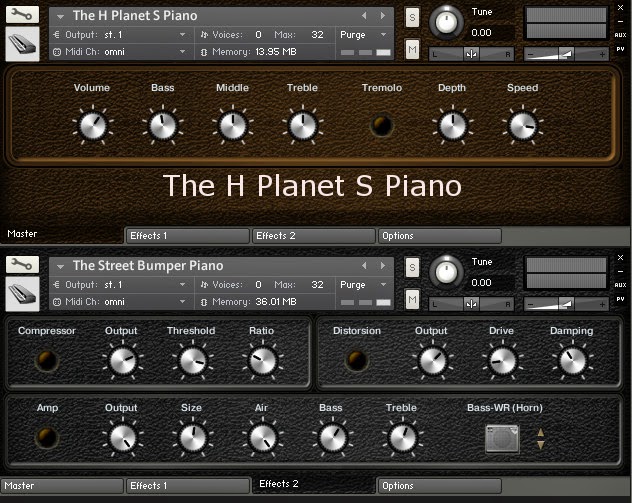Click the keyboard instrument icon of Street Bumper Piano

click(22, 294)
